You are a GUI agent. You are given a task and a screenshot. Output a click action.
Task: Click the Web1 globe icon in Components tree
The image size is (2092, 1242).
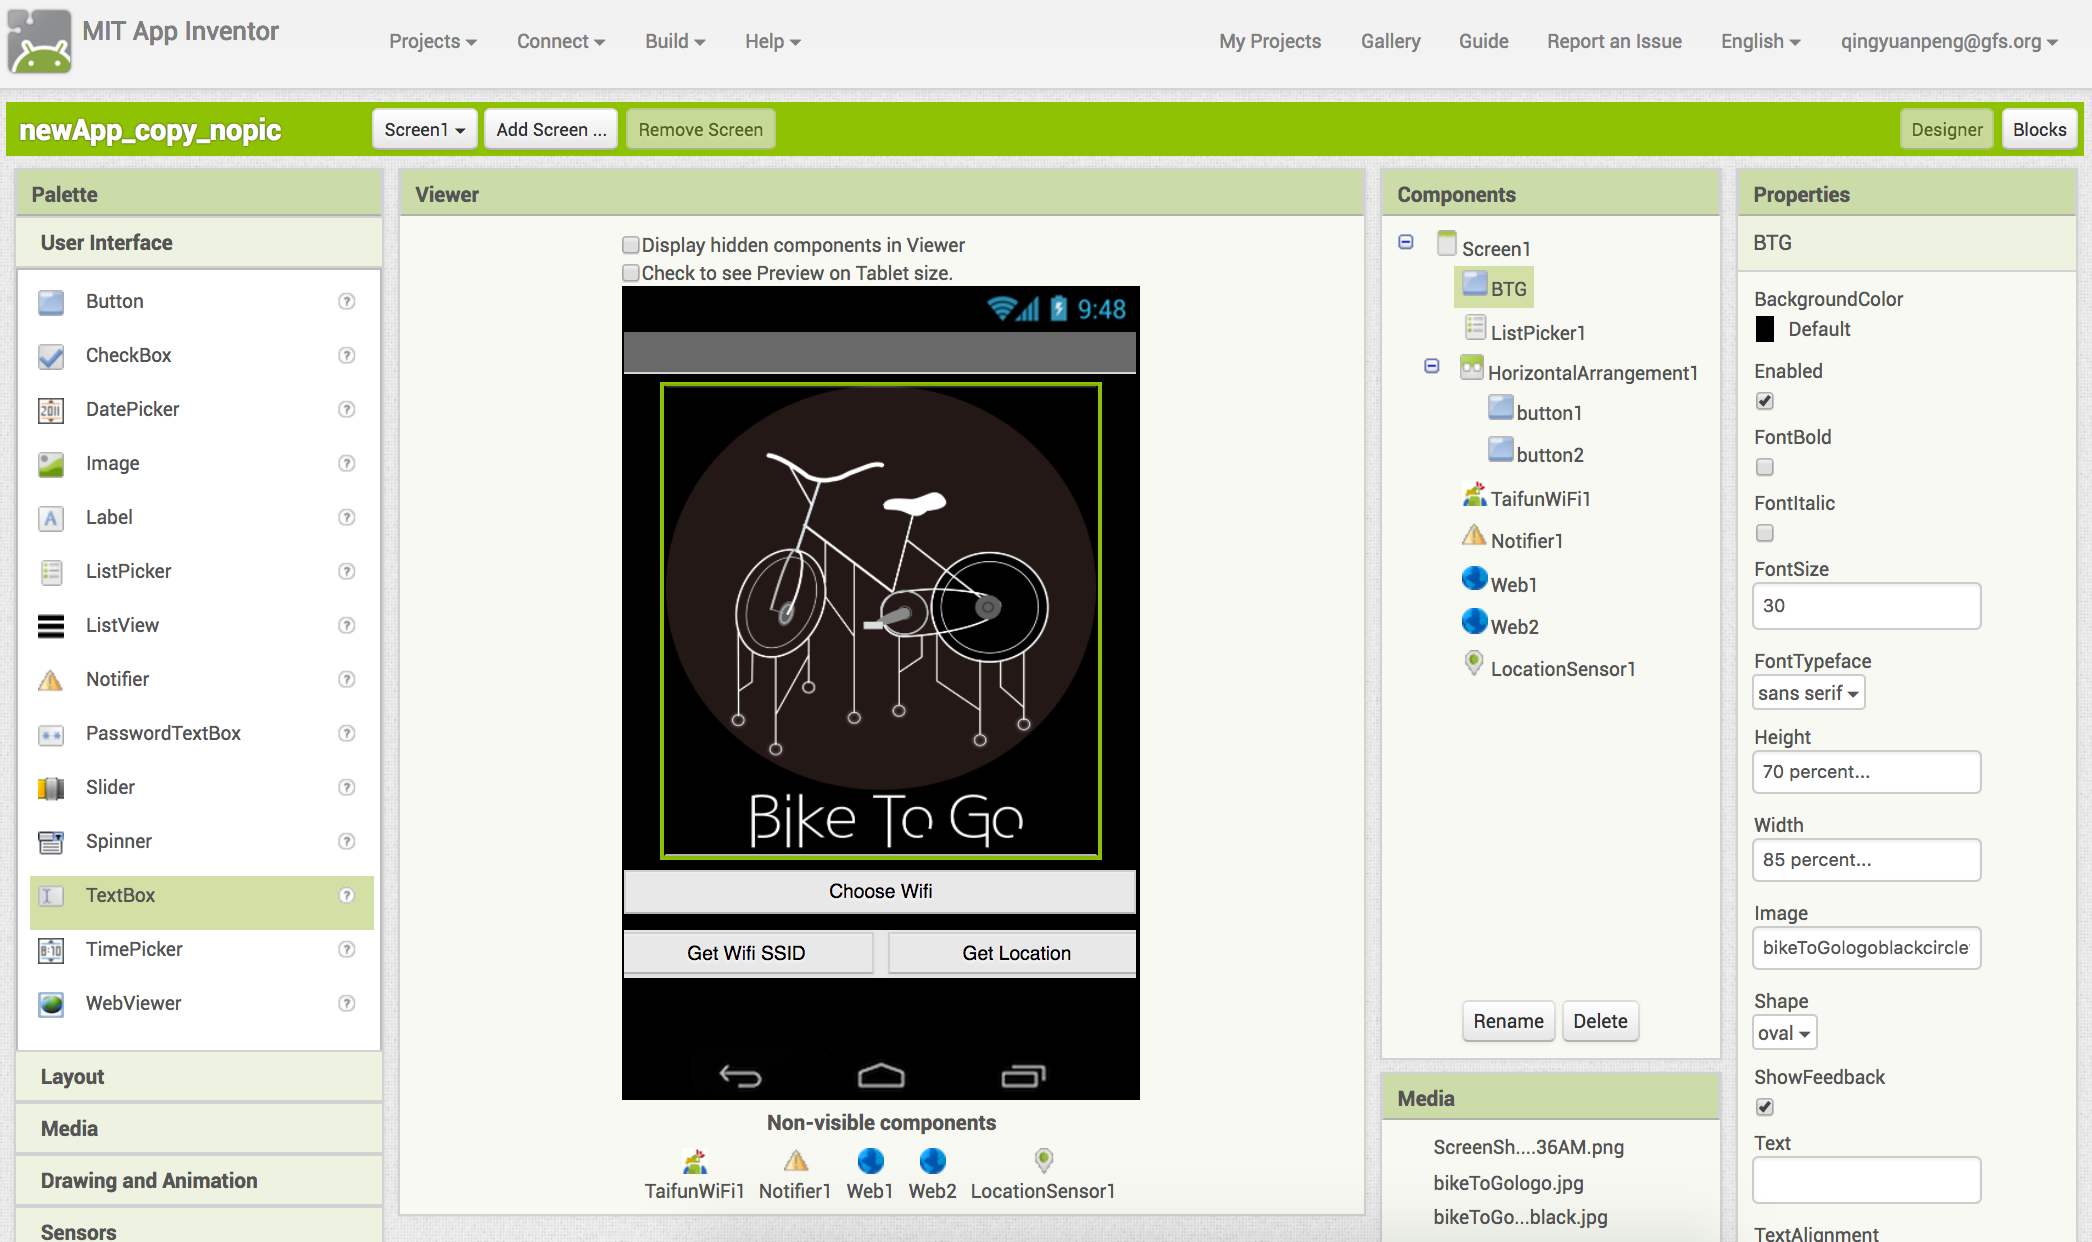[1474, 580]
